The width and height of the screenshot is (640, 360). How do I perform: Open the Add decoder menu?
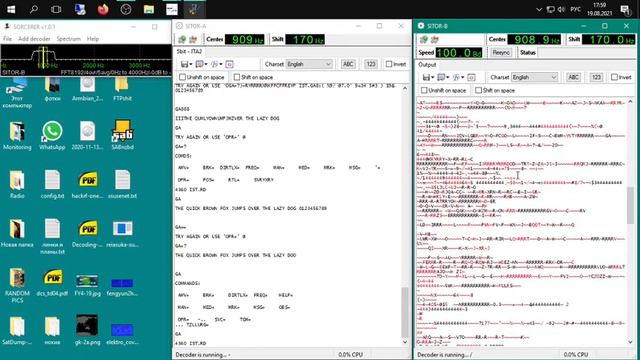click(34, 39)
